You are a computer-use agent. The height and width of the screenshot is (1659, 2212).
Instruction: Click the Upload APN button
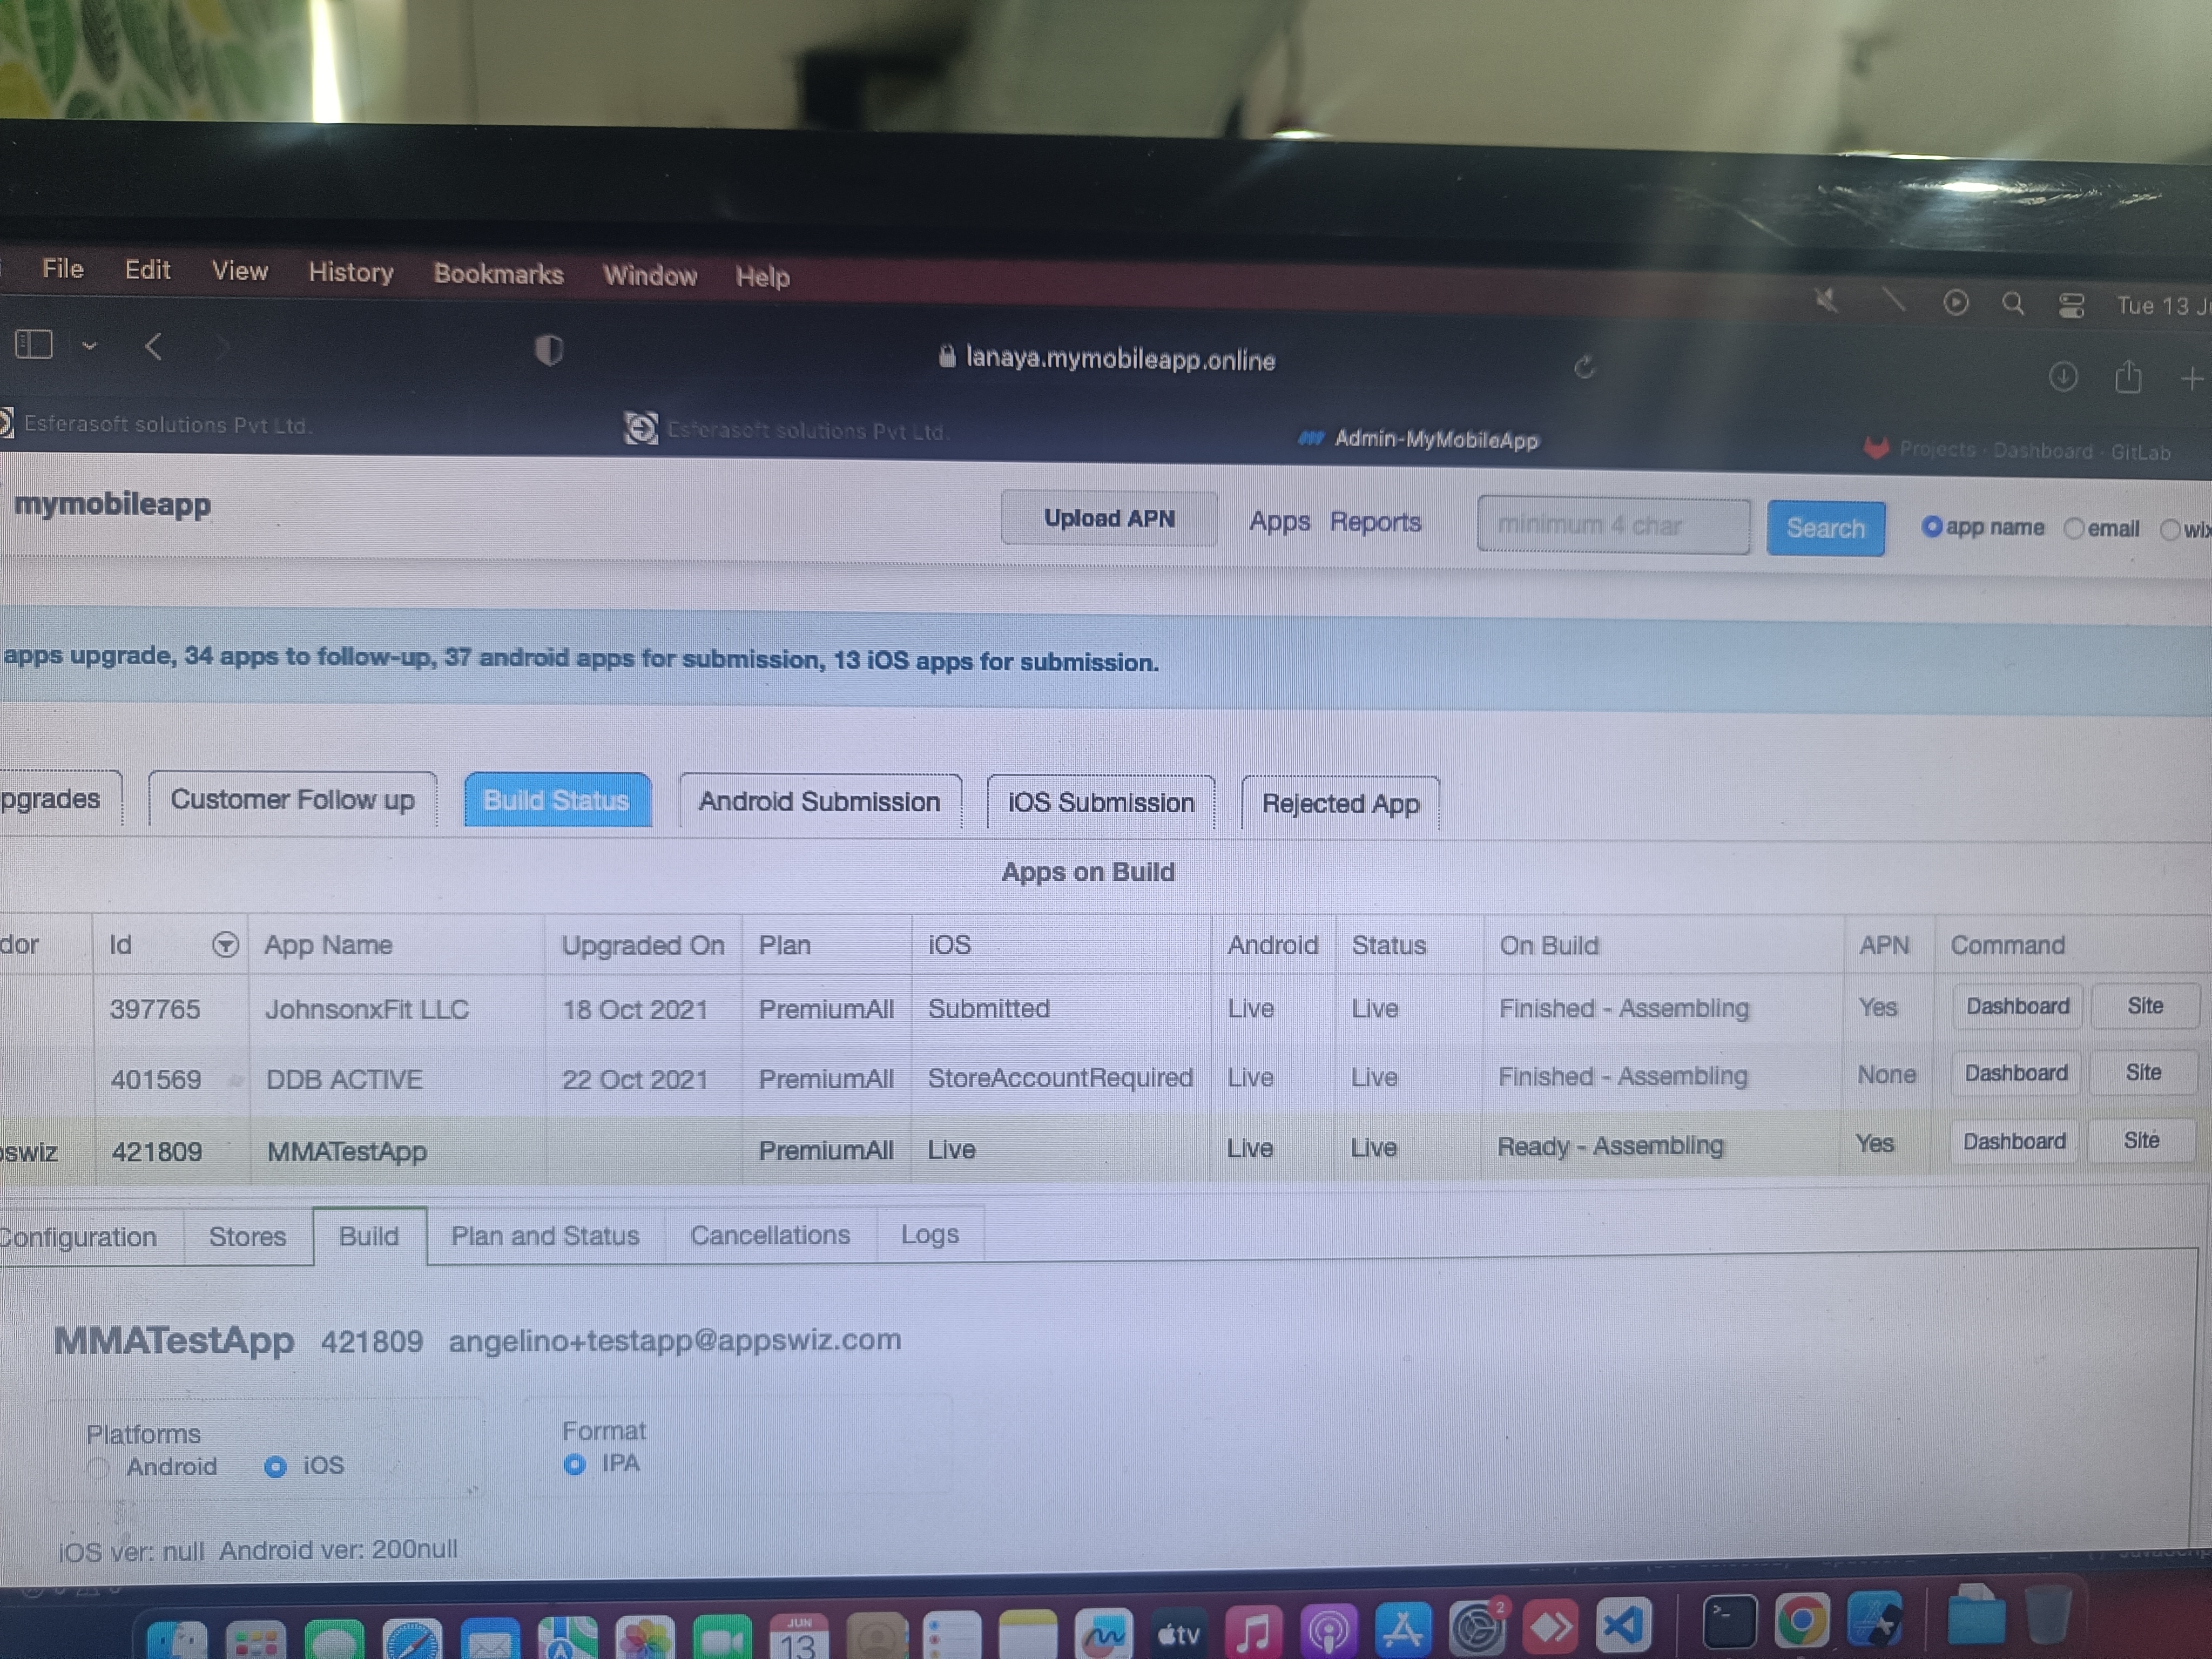coord(1108,518)
